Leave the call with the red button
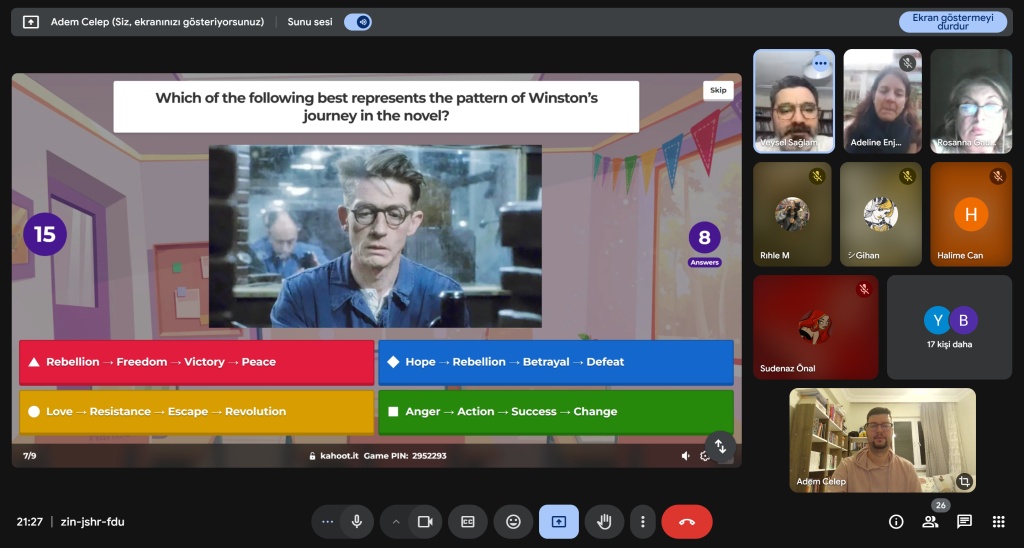The height and width of the screenshot is (548, 1024). (687, 522)
